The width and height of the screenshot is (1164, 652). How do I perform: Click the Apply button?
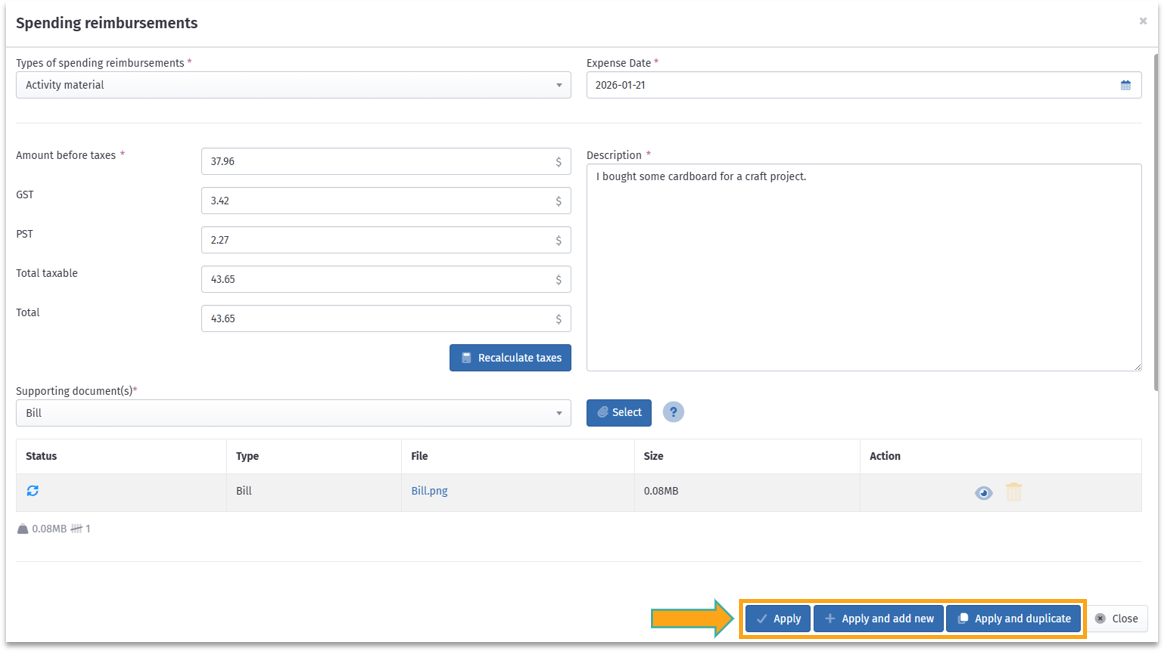(777, 619)
